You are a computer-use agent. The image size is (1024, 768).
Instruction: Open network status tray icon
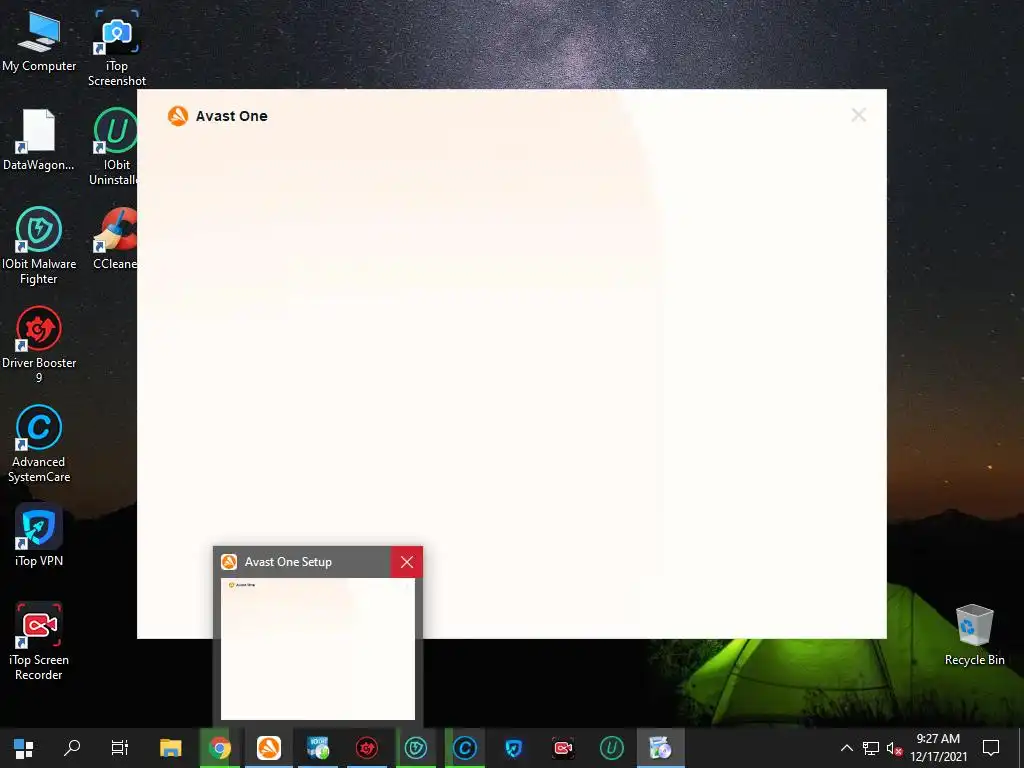pyautogui.click(x=871, y=748)
